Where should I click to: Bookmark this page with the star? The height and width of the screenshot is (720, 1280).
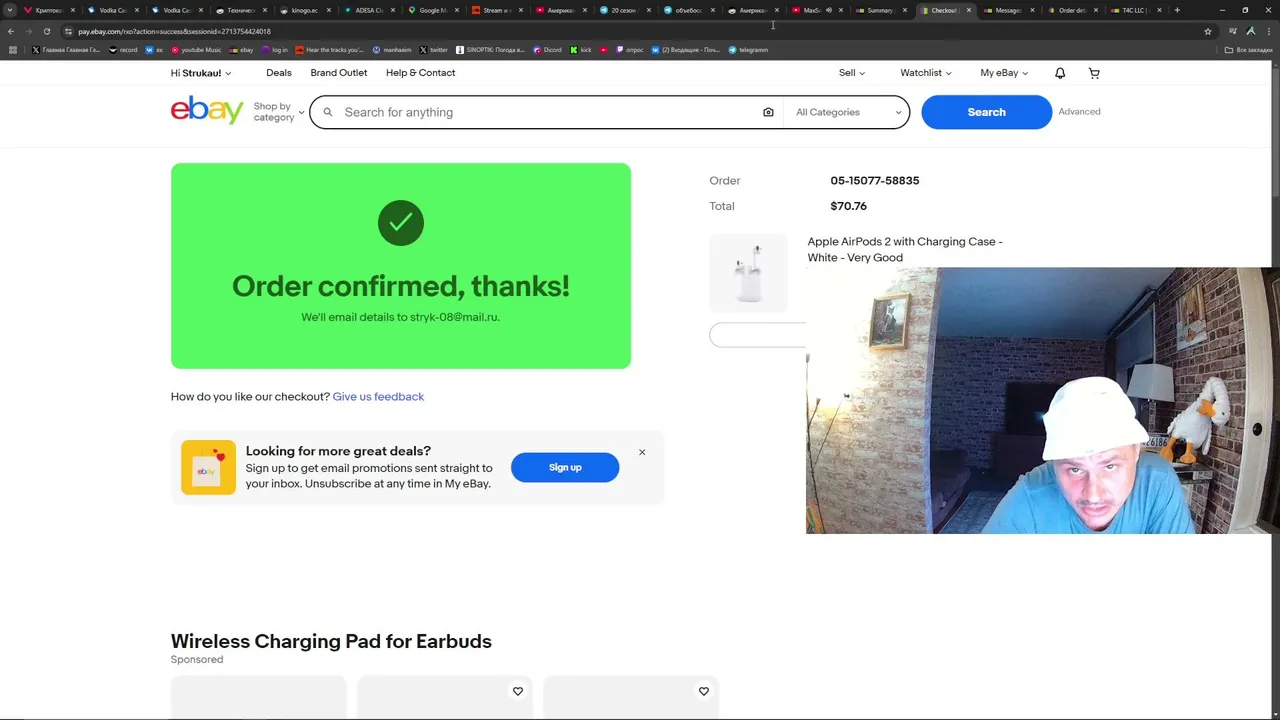point(1208,31)
